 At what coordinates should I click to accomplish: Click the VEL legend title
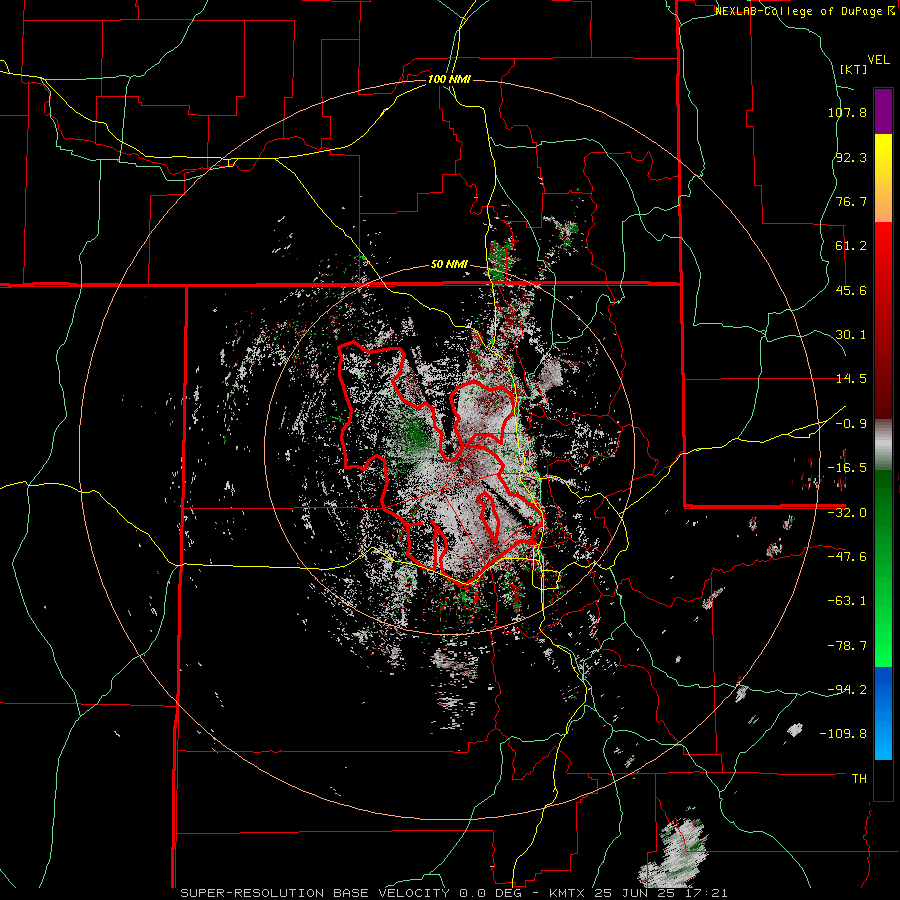(879, 60)
